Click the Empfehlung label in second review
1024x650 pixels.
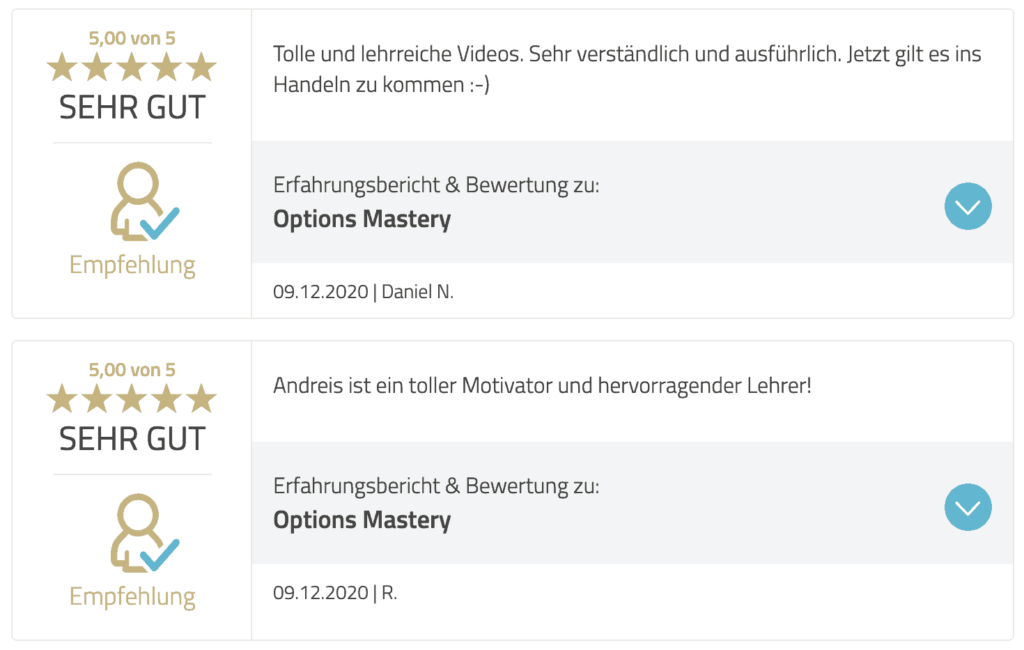coord(132,598)
